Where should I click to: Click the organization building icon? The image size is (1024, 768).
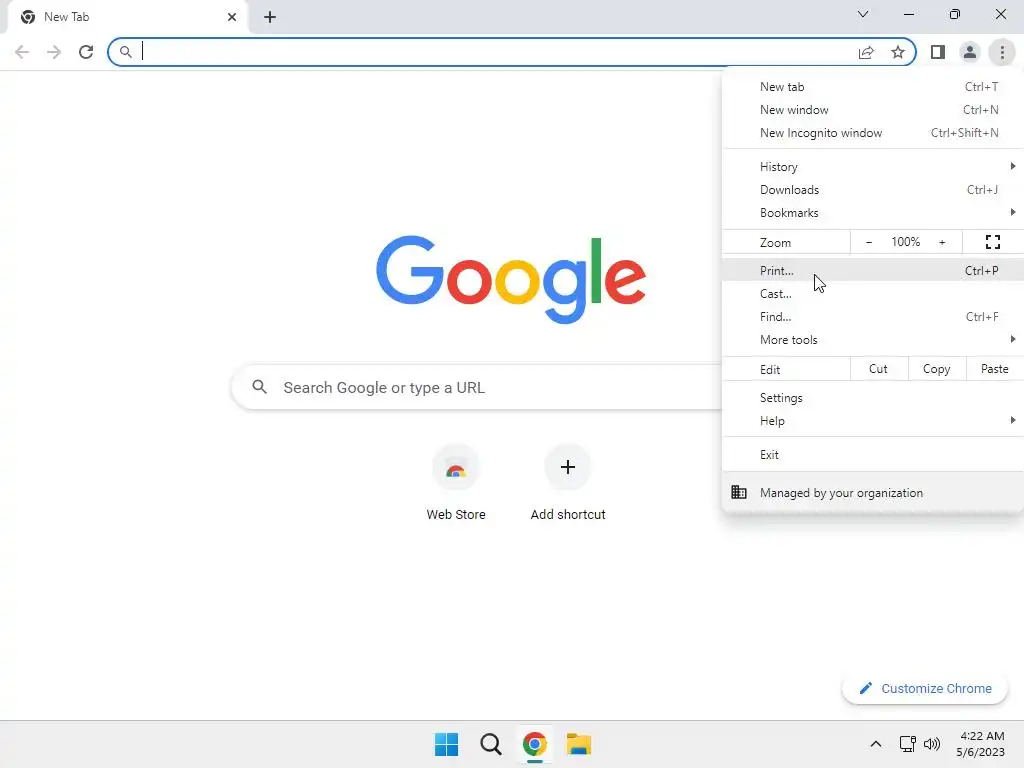(x=739, y=492)
